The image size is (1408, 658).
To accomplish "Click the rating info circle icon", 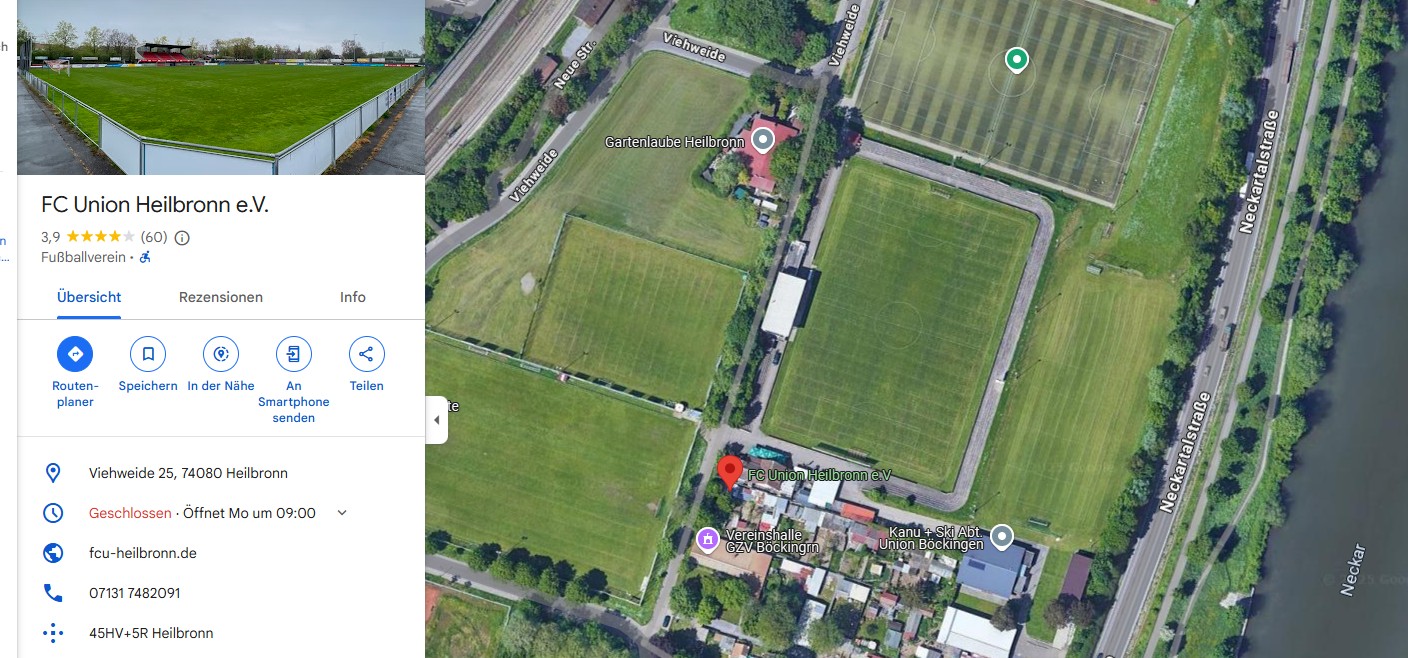I will pyautogui.click(x=182, y=238).
